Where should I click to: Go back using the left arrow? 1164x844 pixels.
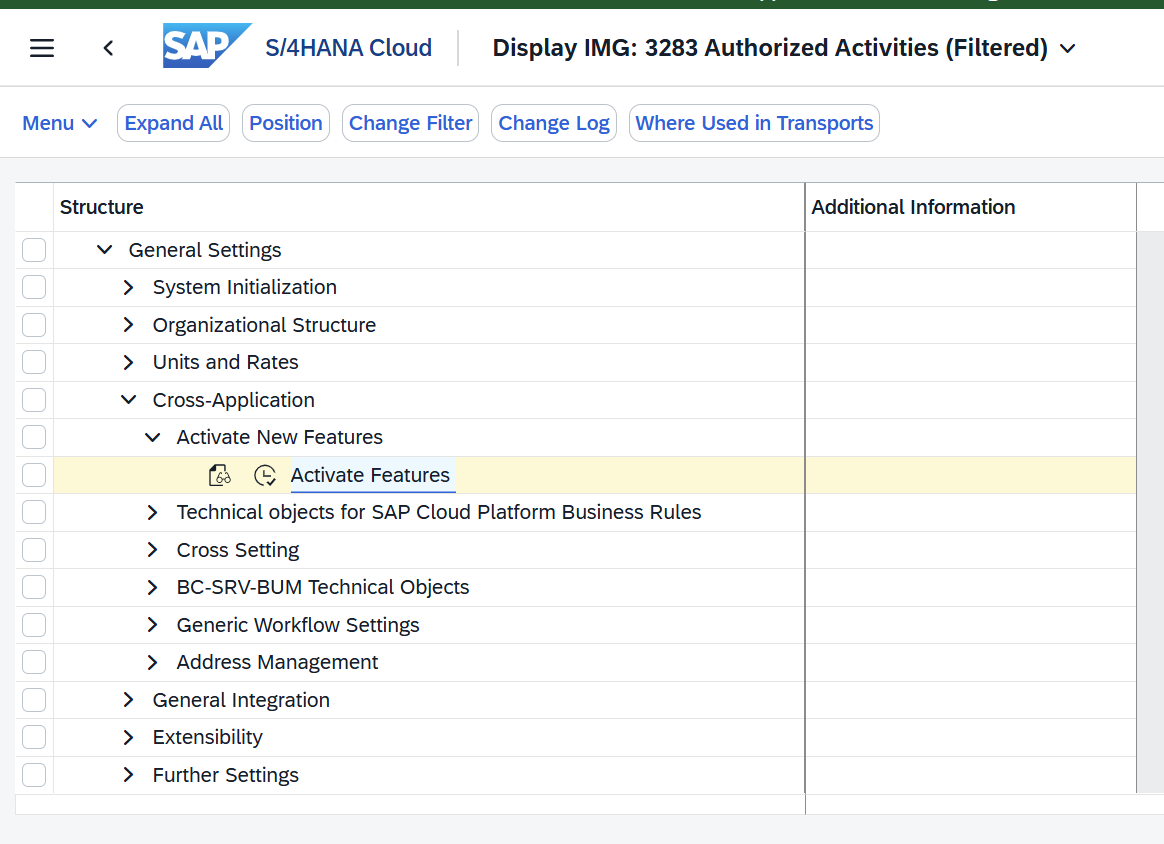click(108, 48)
